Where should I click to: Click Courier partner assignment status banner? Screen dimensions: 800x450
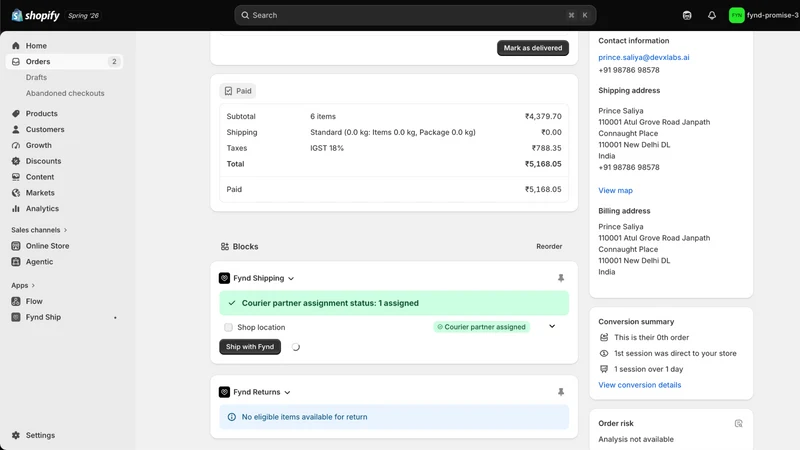point(394,303)
